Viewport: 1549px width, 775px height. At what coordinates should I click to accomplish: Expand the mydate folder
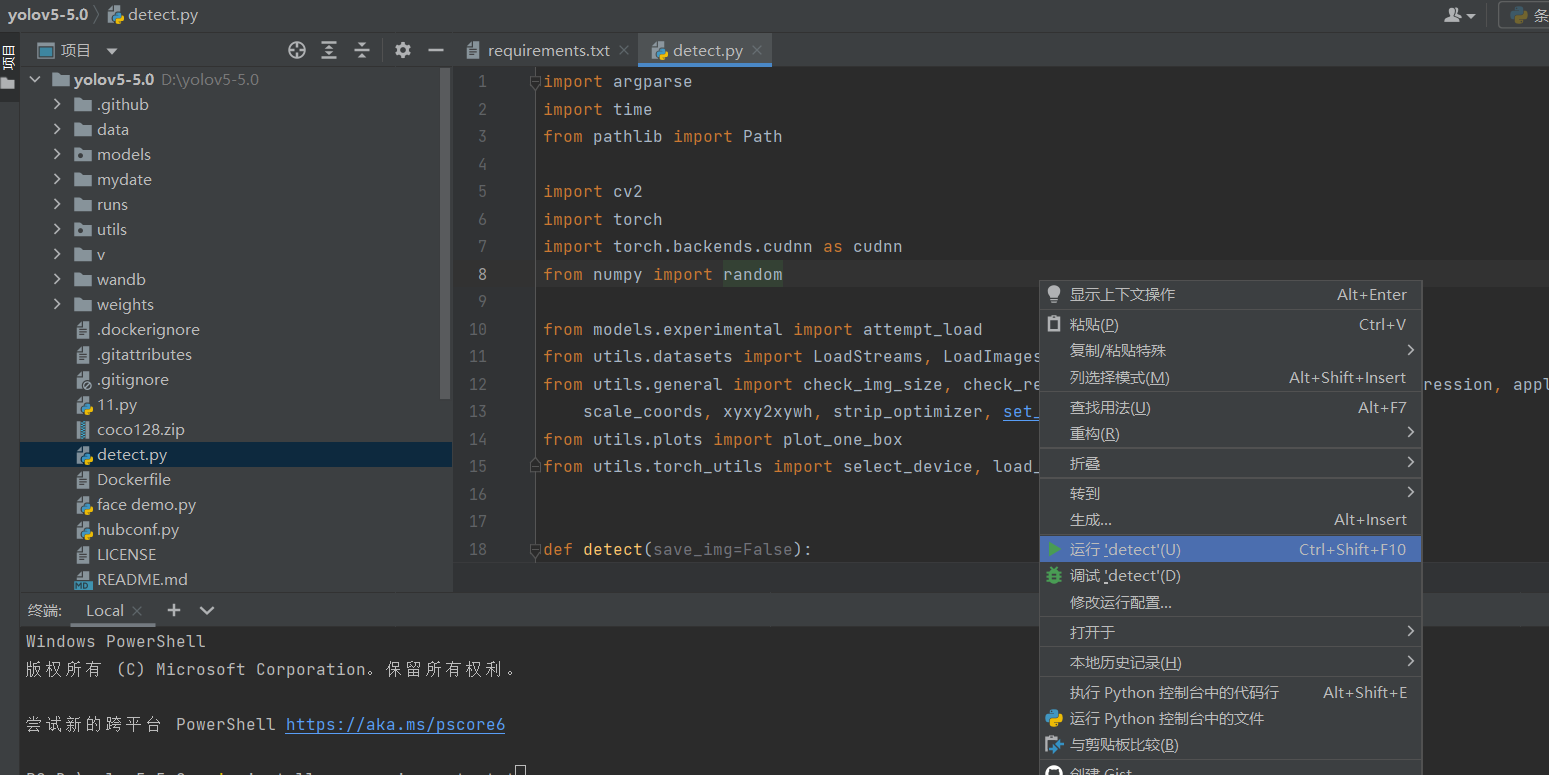tap(58, 179)
